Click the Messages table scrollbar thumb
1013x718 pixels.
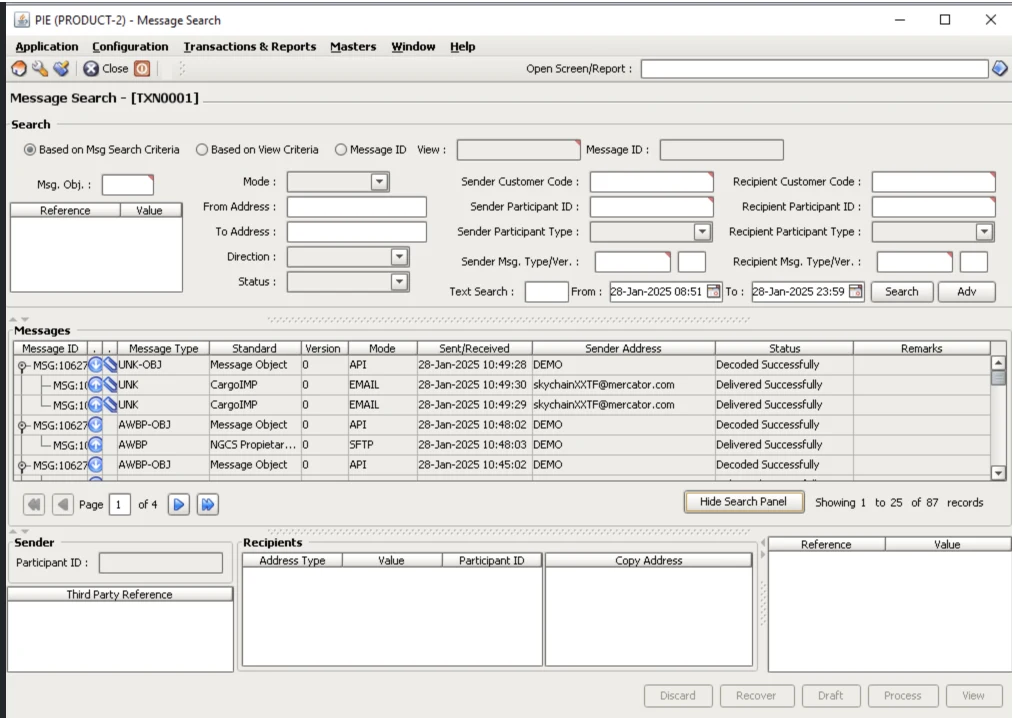point(998,377)
